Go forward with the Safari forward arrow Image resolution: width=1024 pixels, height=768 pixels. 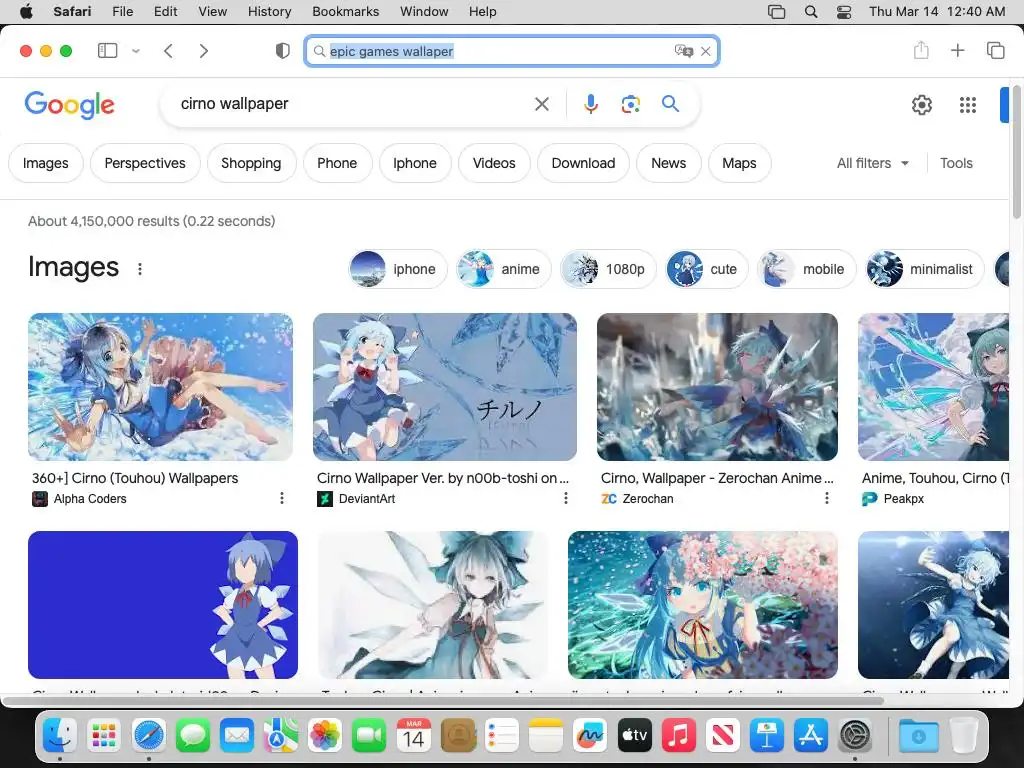tap(204, 50)
